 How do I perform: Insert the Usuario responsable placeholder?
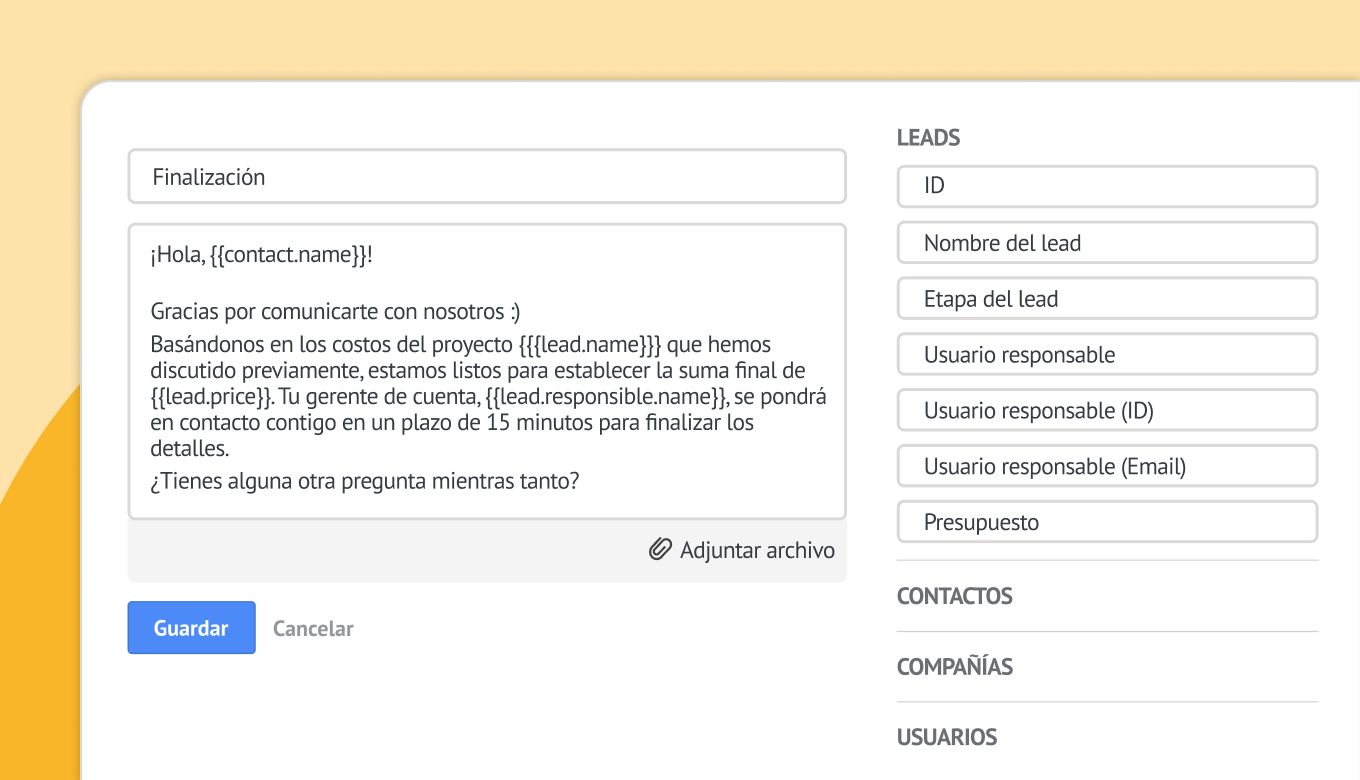coord(1107,355)
